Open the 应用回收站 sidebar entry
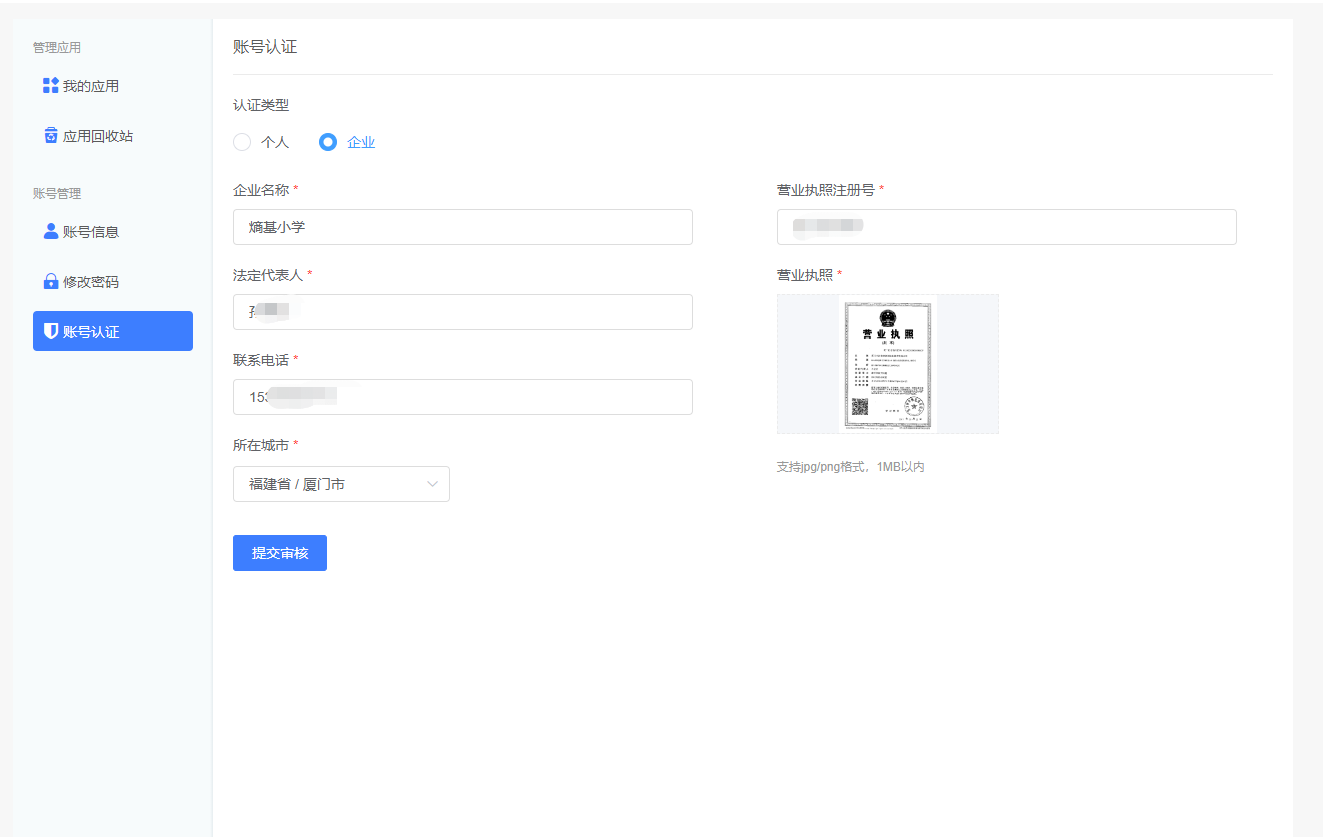Viewport: 1323px width, 837px height. click(100, 135)
